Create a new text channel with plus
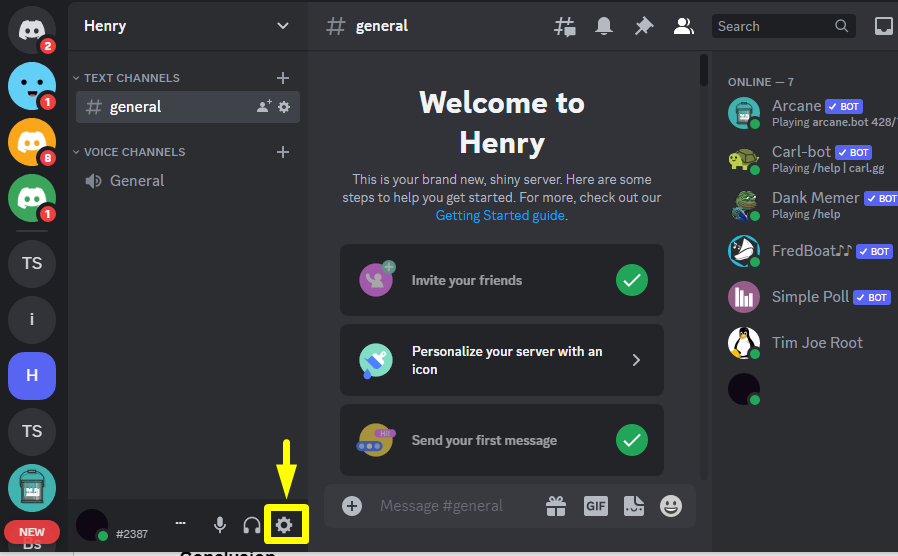The height and width of the screenshot is (556, 898). tap(282, 78)
